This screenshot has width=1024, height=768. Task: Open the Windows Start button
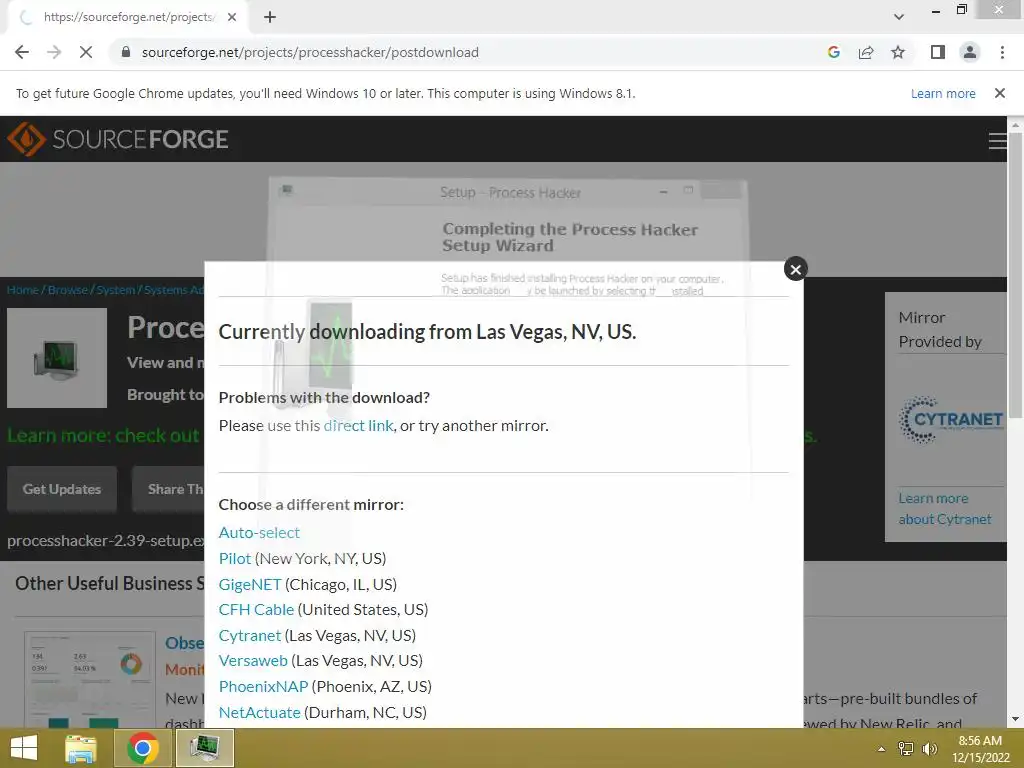(24, 748)
